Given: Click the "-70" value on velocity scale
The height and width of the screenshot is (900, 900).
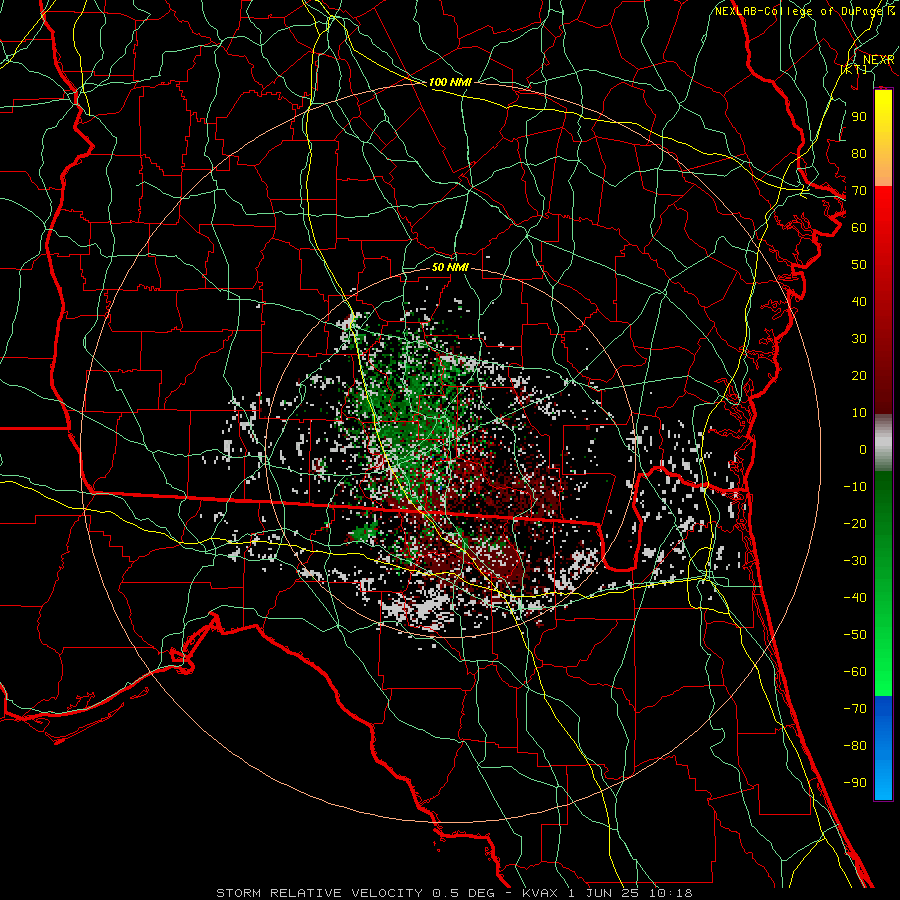Looking at the screenshot, I should tap(855, 709).
